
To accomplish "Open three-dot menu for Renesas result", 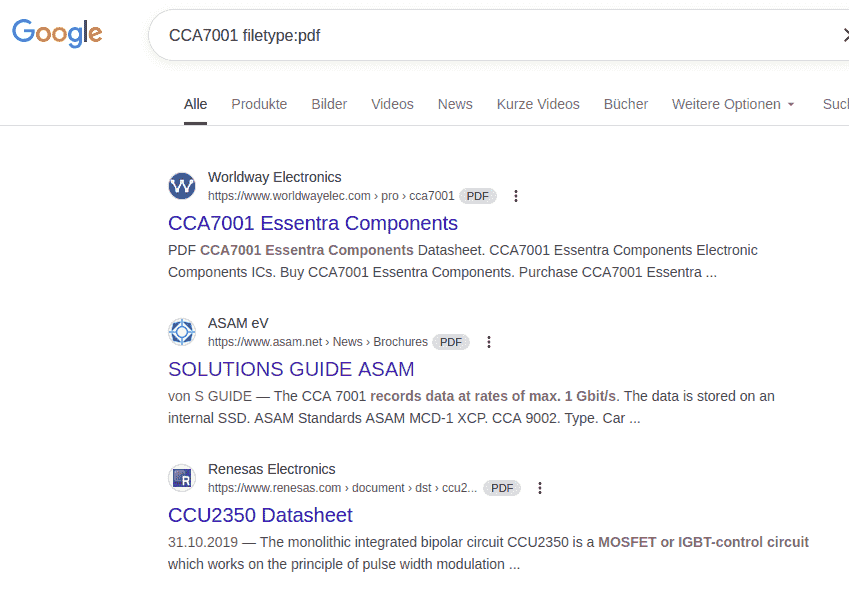I will [x=540, y=488].
